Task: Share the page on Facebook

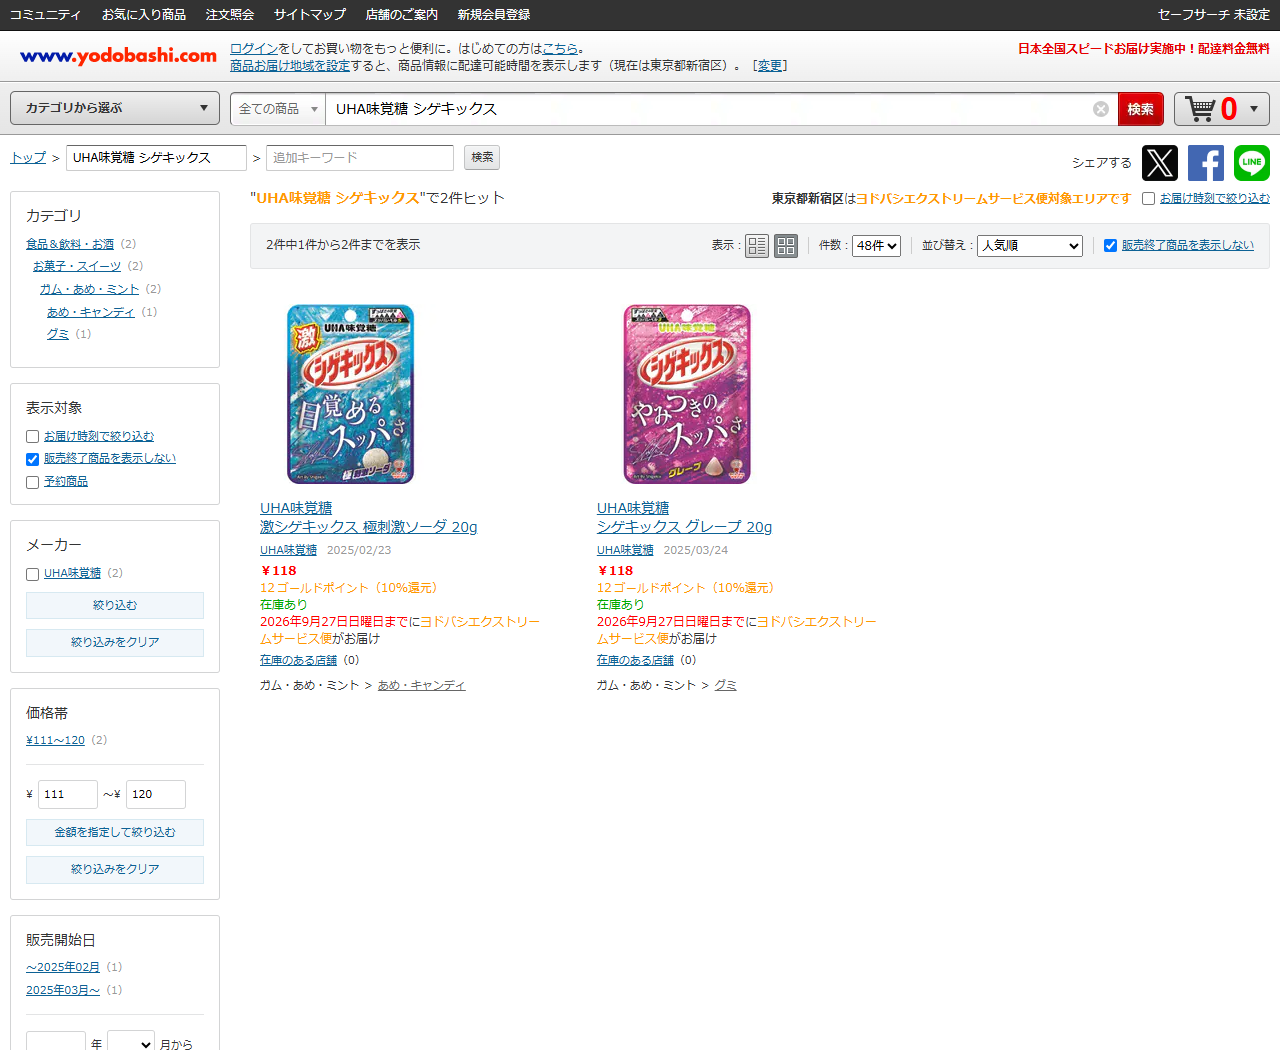Action: (1206, 162)
